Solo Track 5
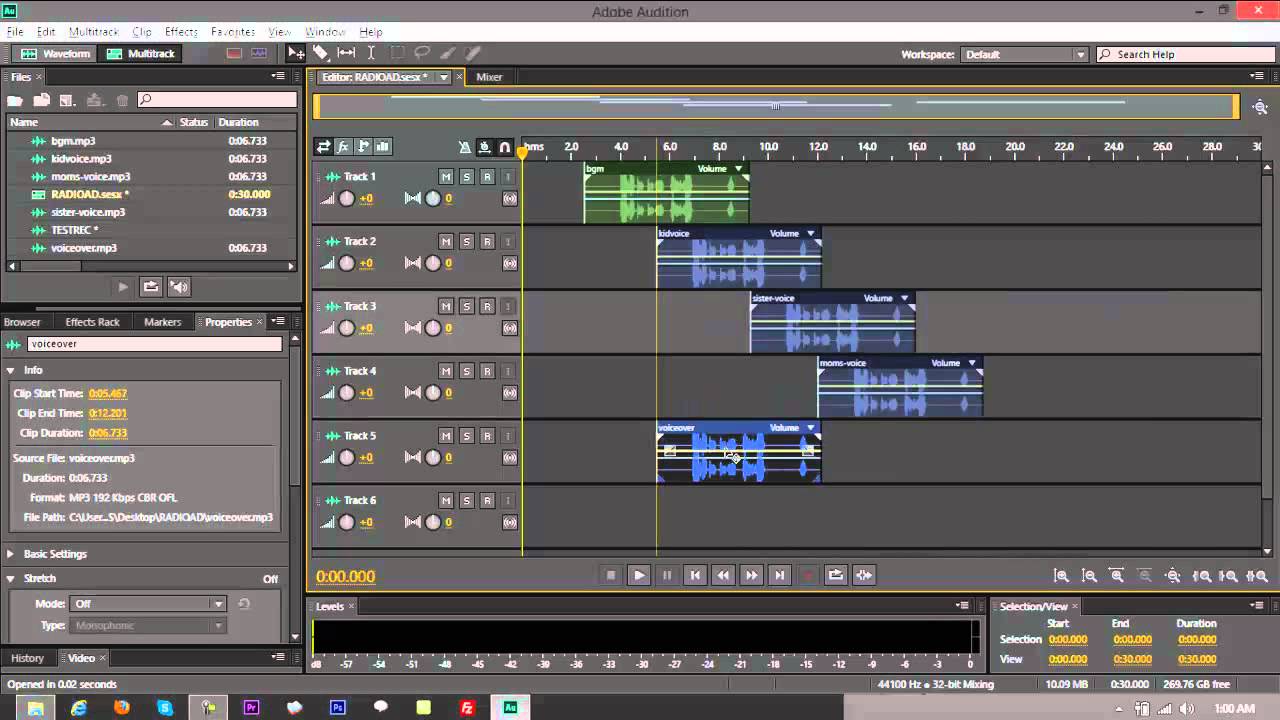Screen dimensions: 1280x720 (466, 436)
